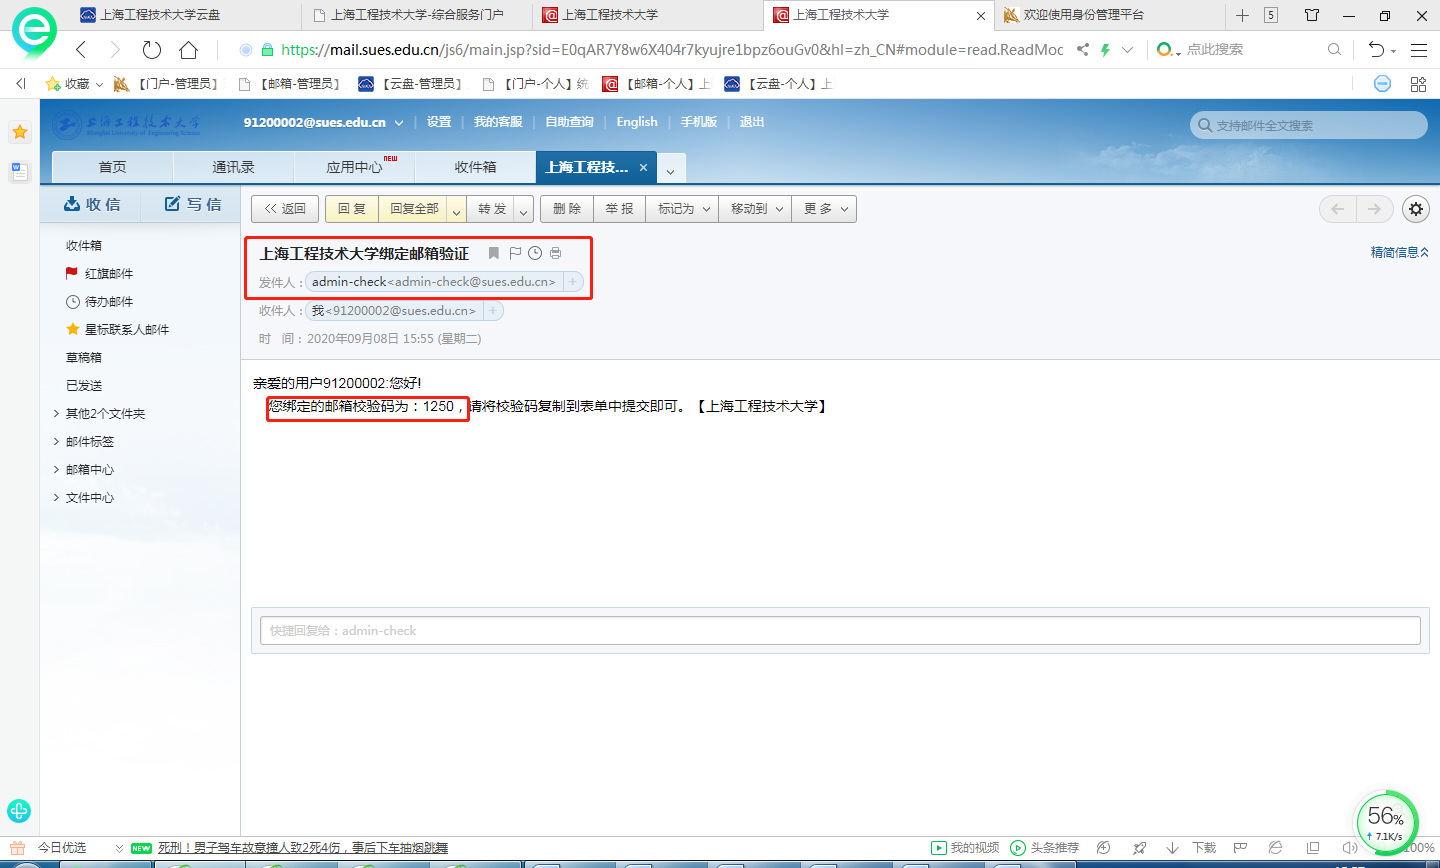The height and width of the screenshot is (868, 1440).
Task: Open the 移动到 dropdown
Action: (x=755, y=209)
